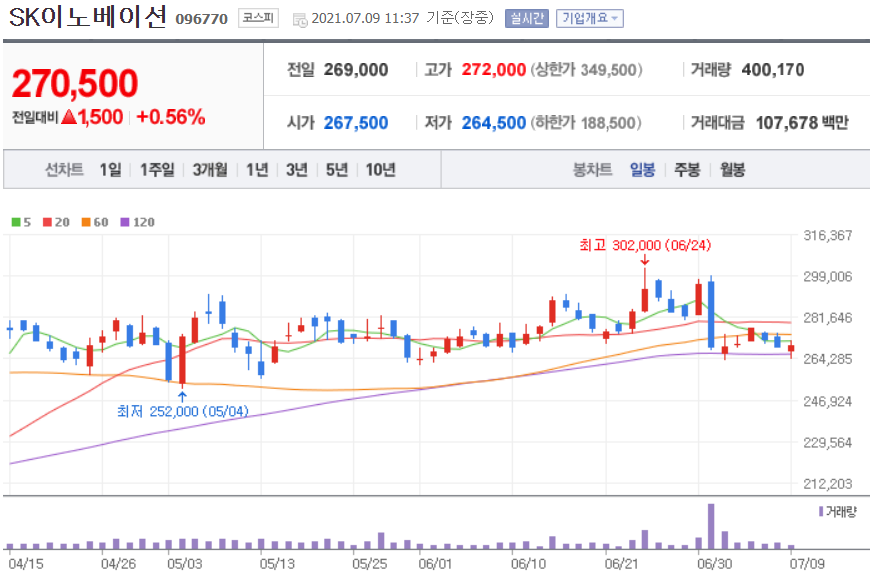Click red 20-day moving average legend swatch
This screenshot has width=870, height=578.
47,222
